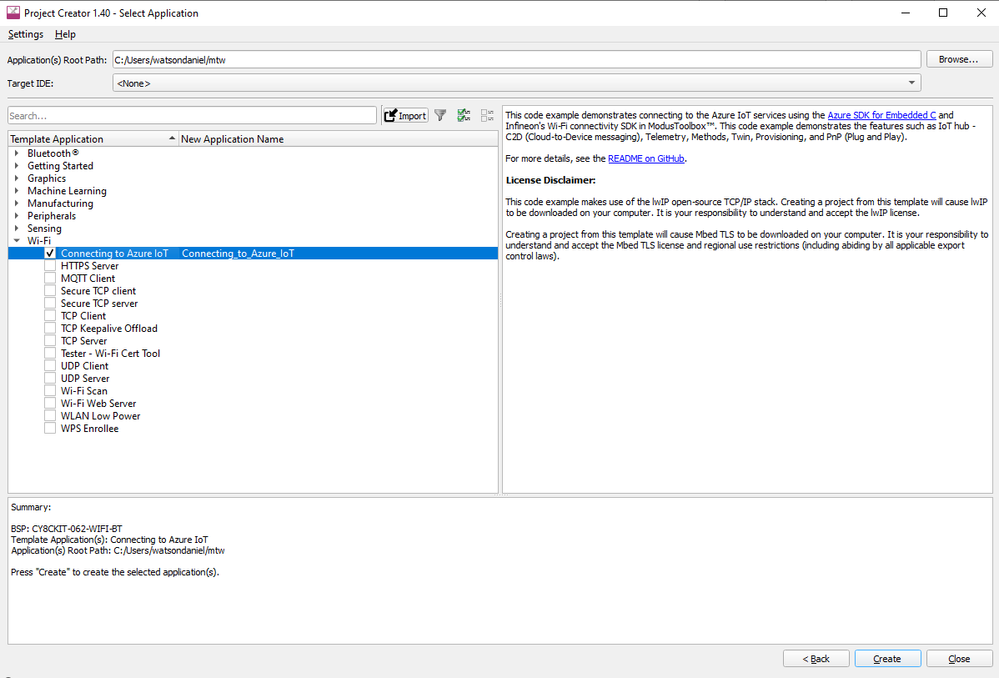
Task: Open the Settings menu
Action: pos(26,34)
